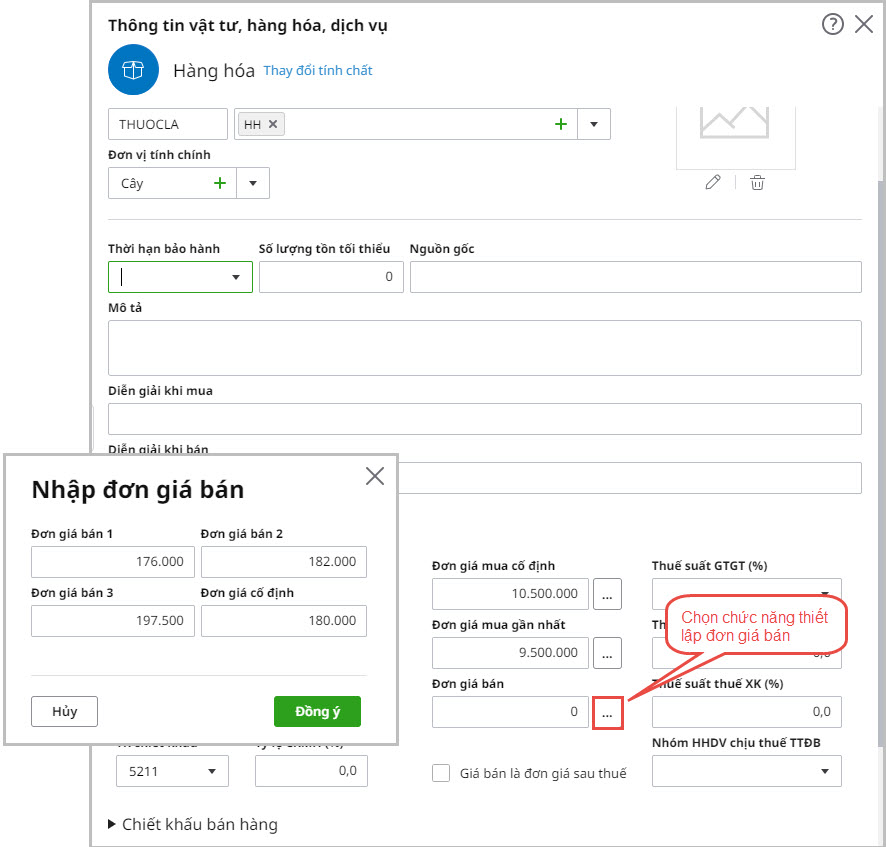This screenshot has height=847, width=886.
Task: Close the Nhập đơn giá bán popup
Action: pos(375,476)
